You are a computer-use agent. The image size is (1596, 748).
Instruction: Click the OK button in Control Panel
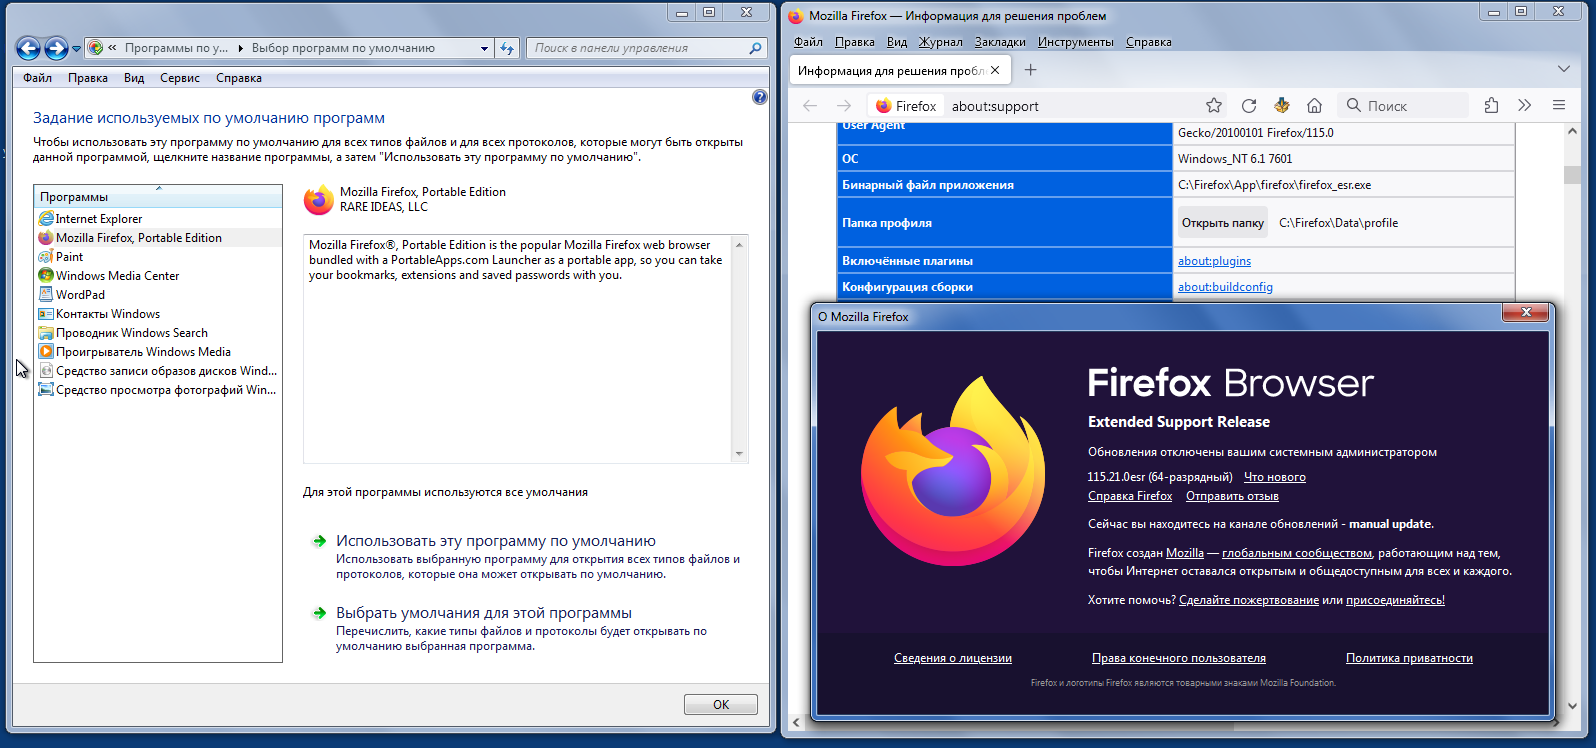coord(721,705)
